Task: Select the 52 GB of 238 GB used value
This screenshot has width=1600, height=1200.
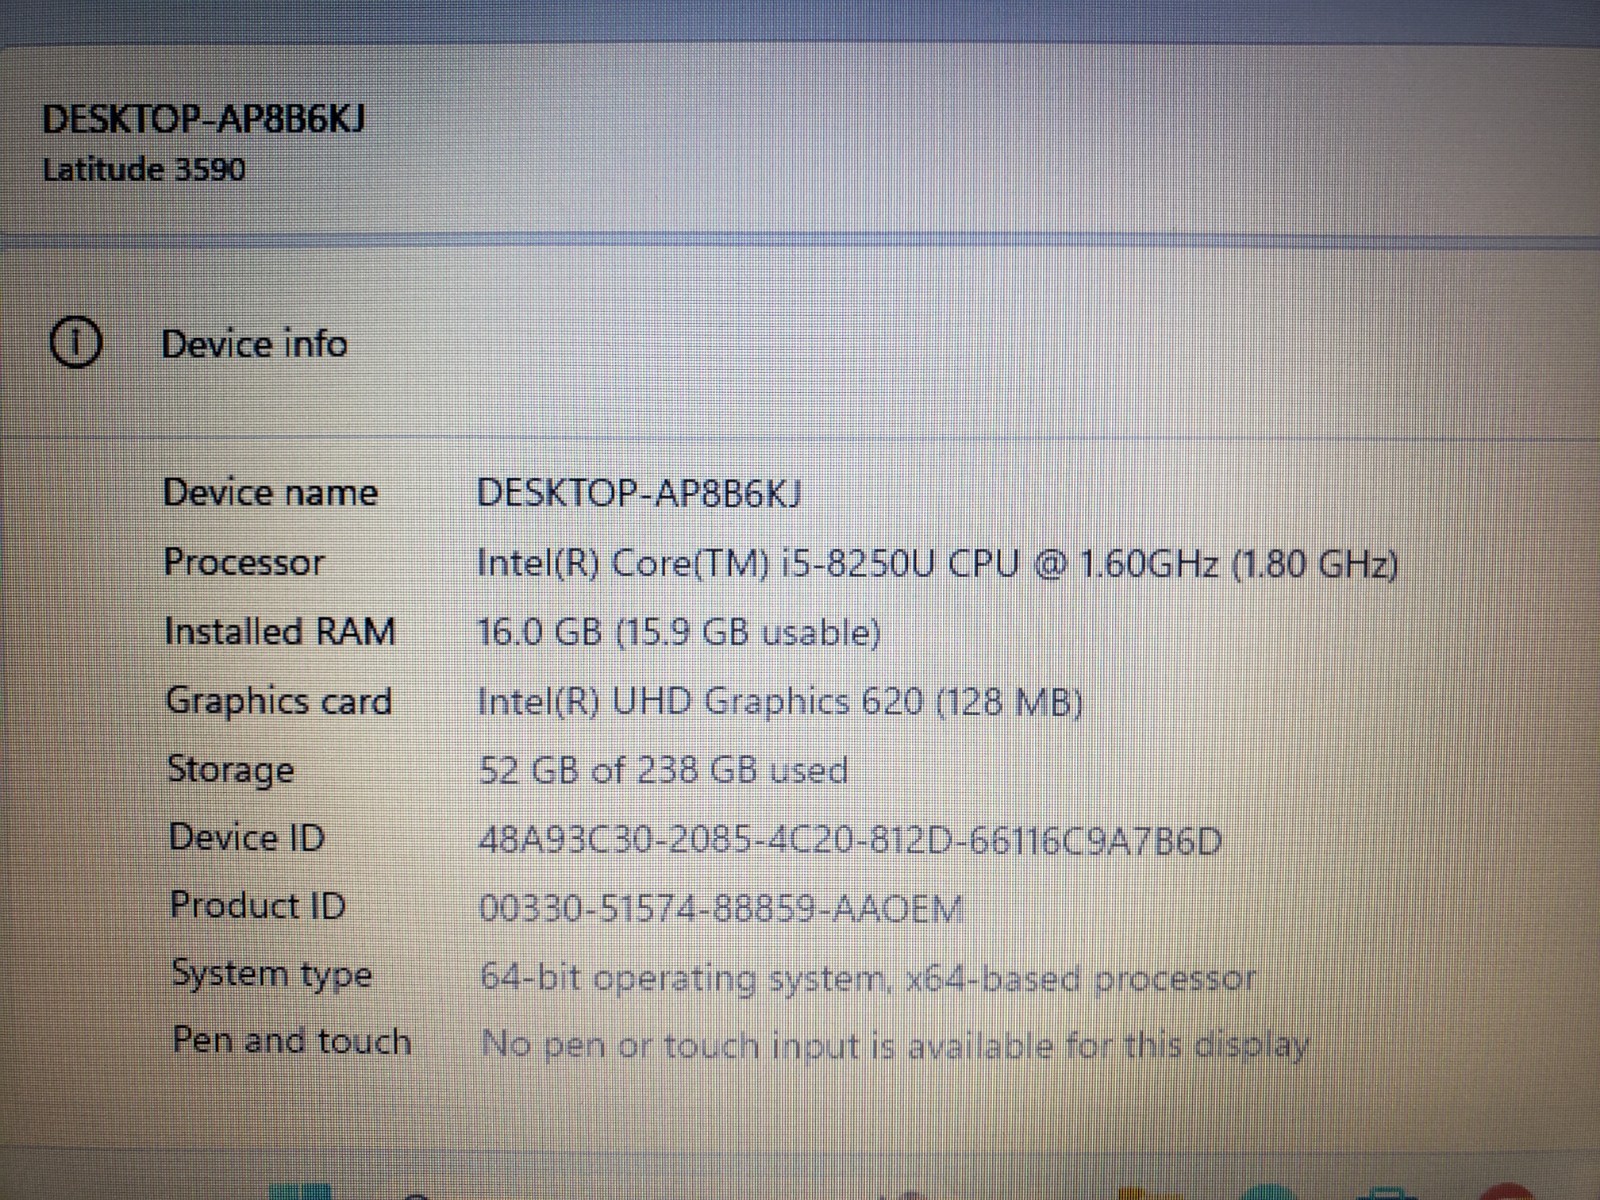Action: pyautogui.click(x=663, y=770)
